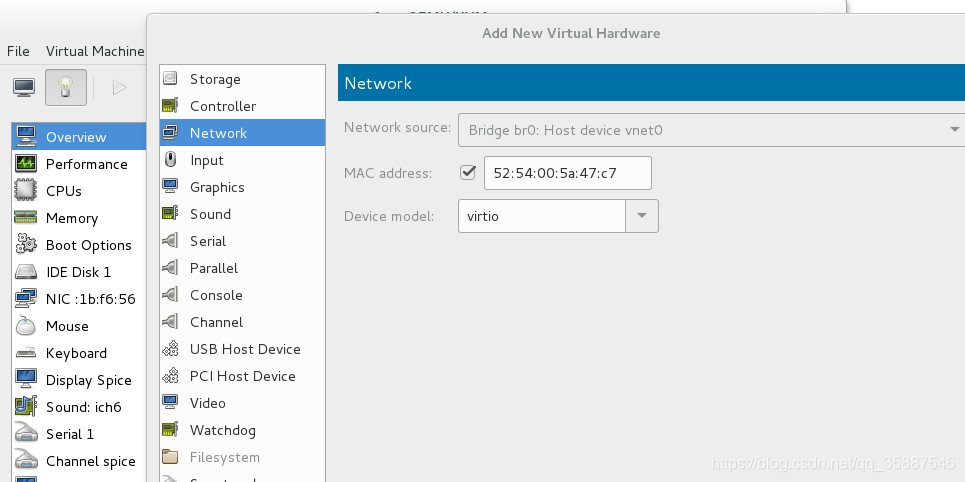Viewport: 965px width, 482px height.
Task: Click the Overview computer icon
Action: [x=26, y=137]
